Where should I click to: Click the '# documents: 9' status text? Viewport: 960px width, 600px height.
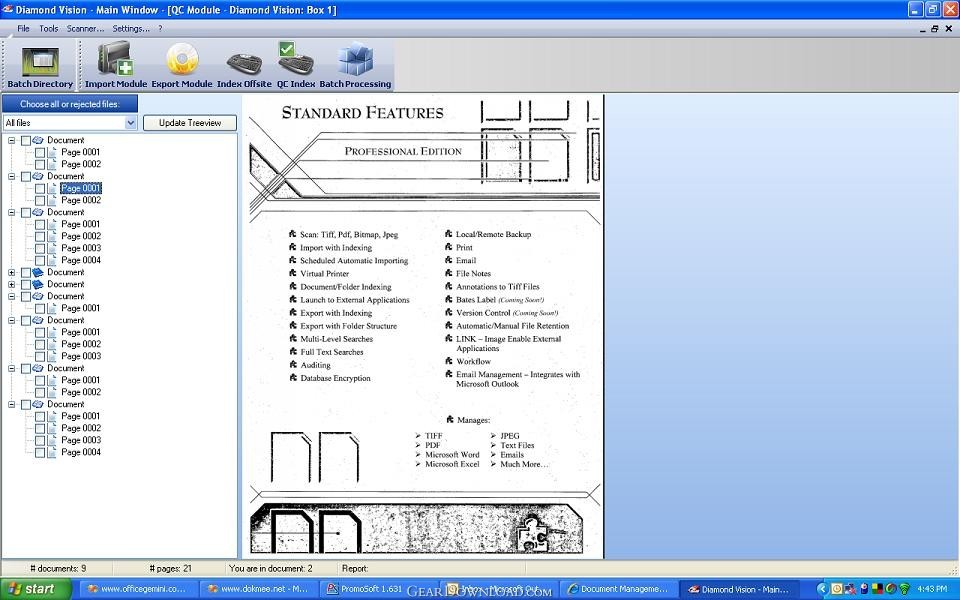pyautogui.click(x=58, y=569)
